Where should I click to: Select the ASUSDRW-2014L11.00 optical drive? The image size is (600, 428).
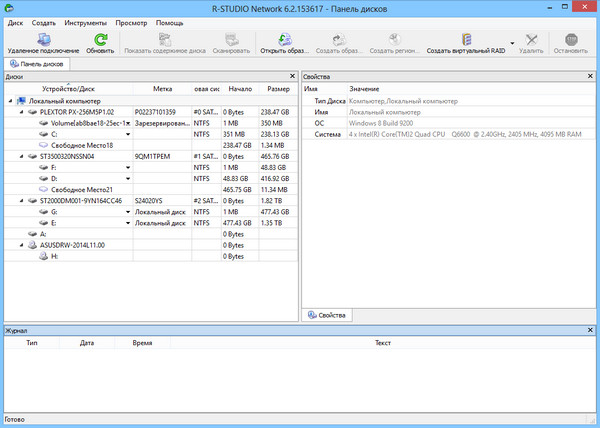(x=71, y=244)
